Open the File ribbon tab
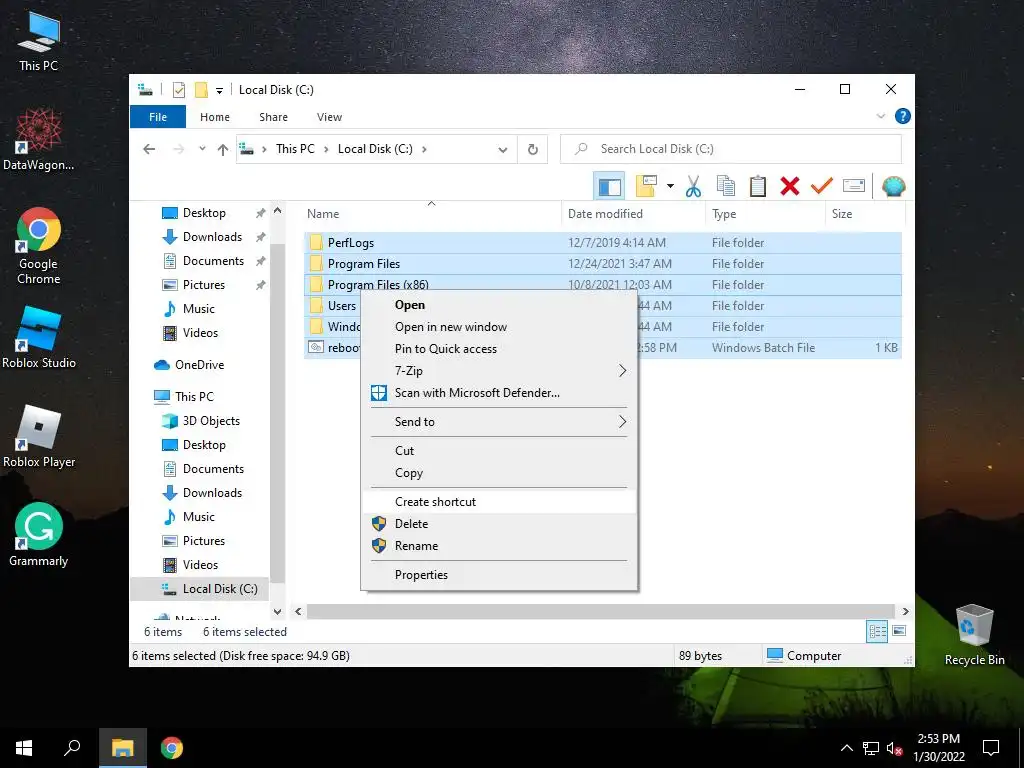The height and width of the screenshot is (768, 1024). 158,117
